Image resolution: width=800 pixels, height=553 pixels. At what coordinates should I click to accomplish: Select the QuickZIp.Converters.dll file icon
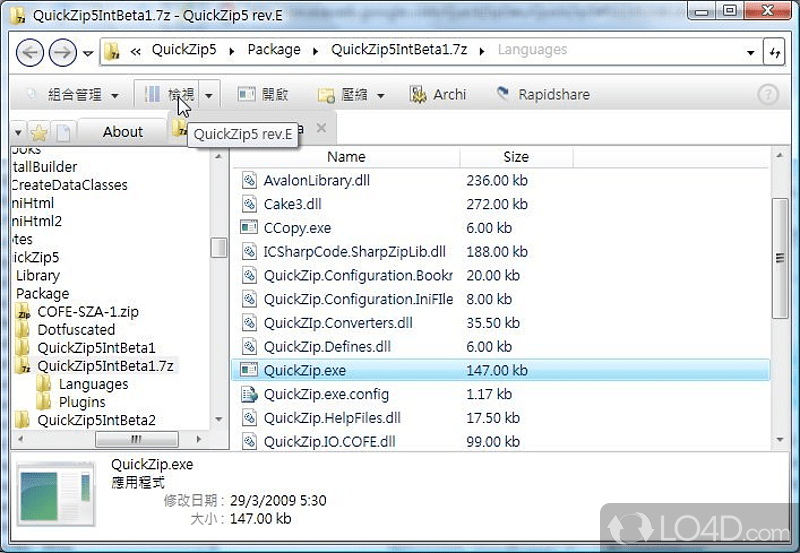pyautogui.click(x=249, y=323)
